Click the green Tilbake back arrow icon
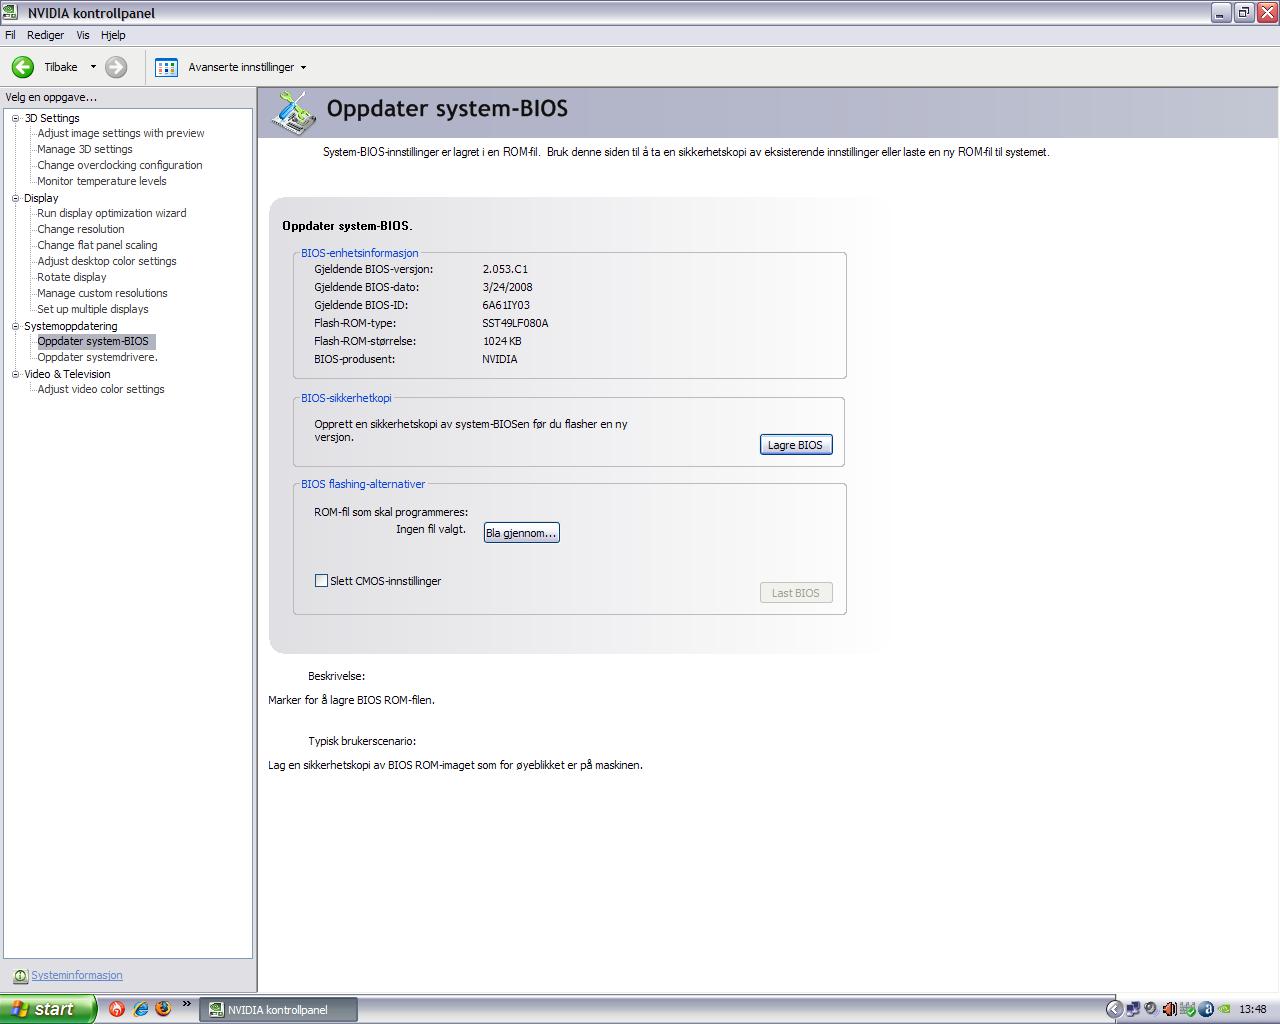 [x=23, y=67]
